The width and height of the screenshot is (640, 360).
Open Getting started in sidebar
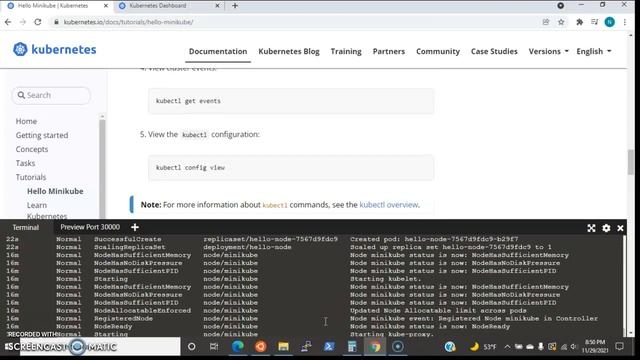click(x=42, y=135)
